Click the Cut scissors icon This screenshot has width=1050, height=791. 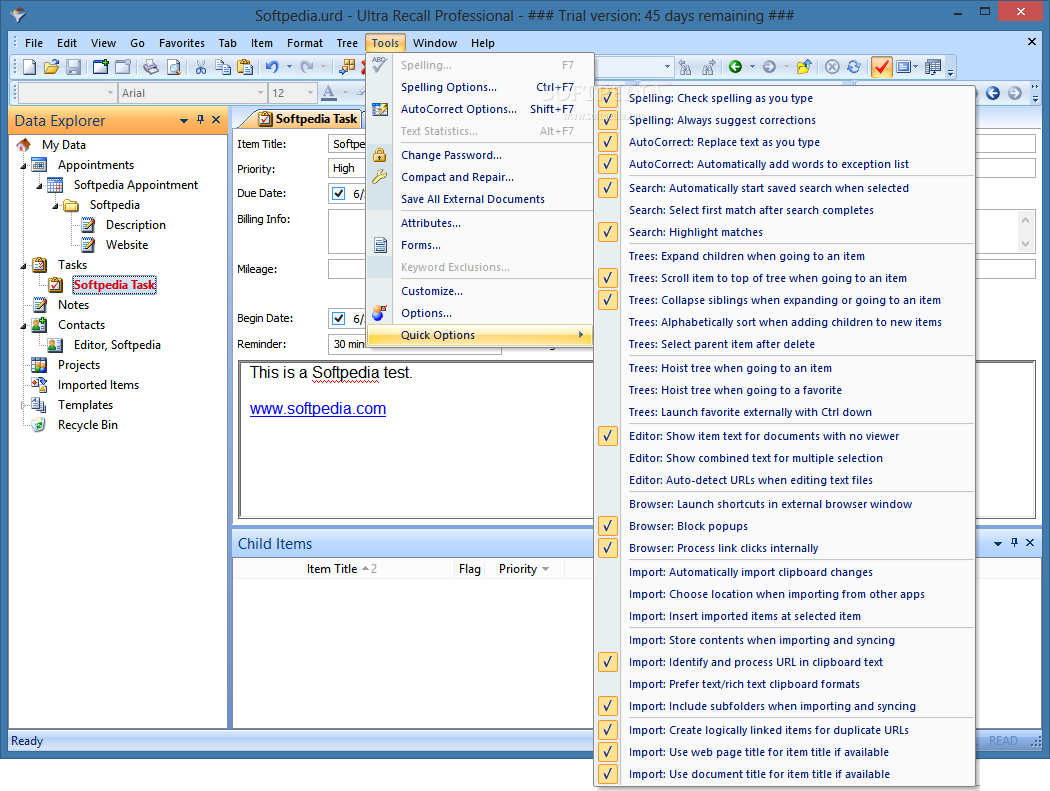(x=201, y=67)
